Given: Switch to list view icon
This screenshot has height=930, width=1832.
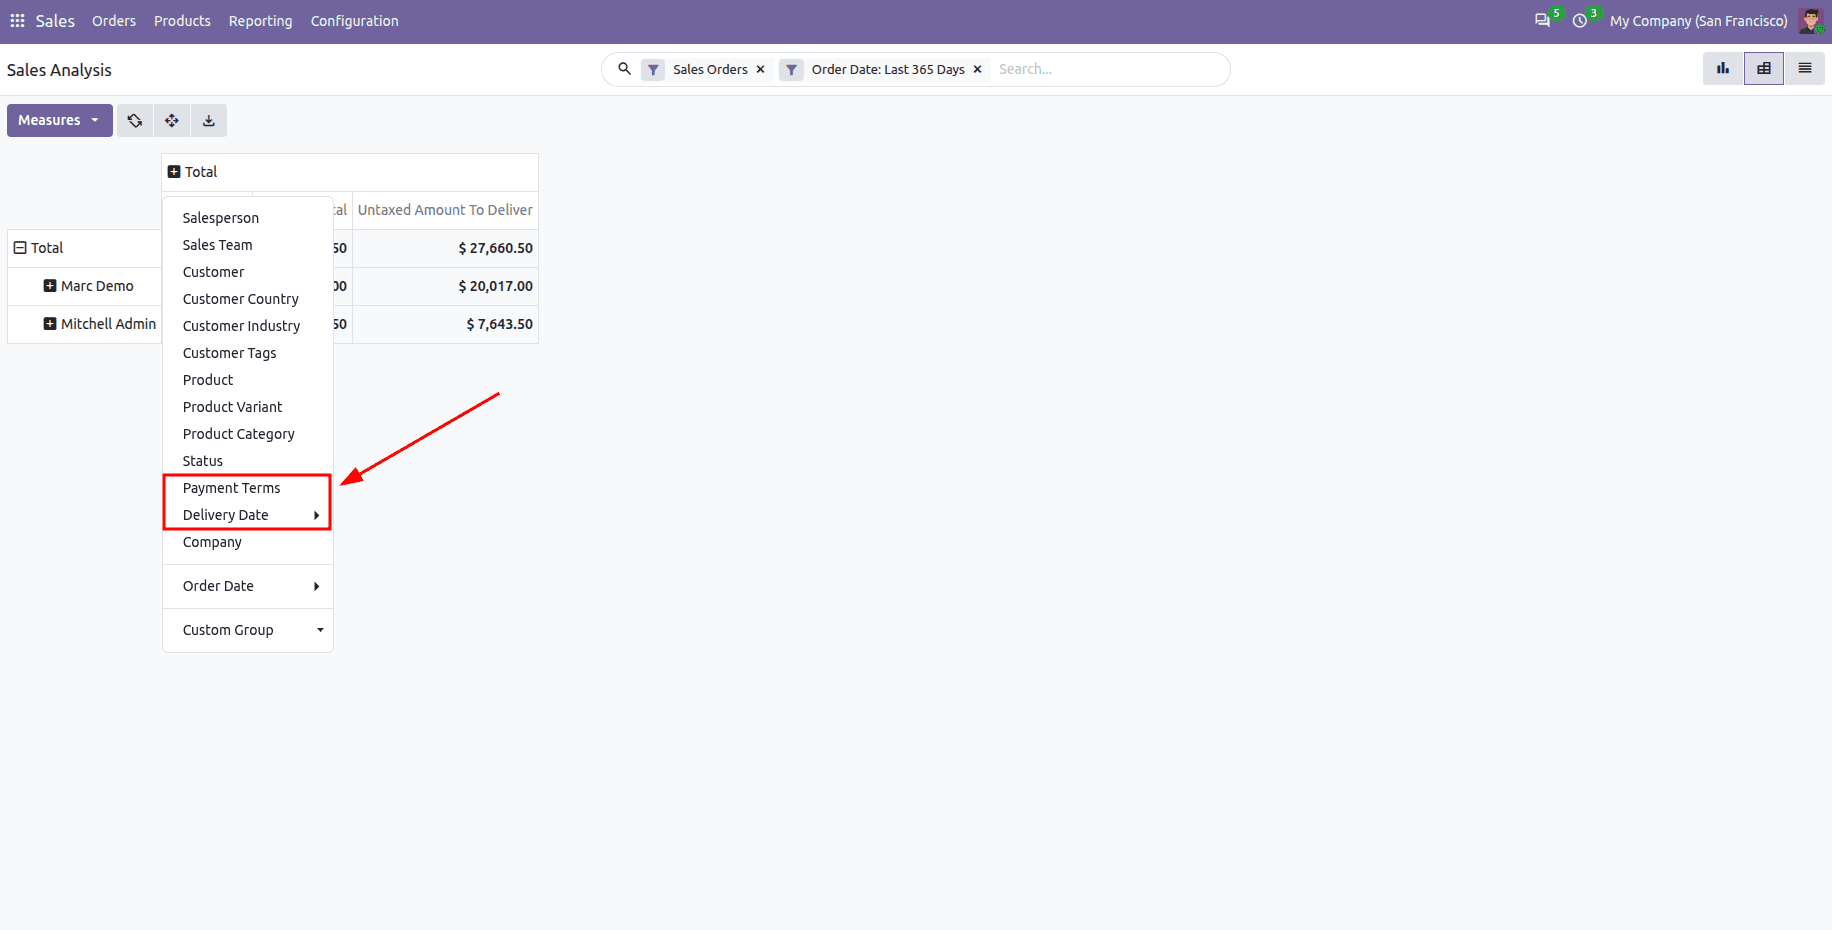Looking at the screenshot, I should [1805, 69].
